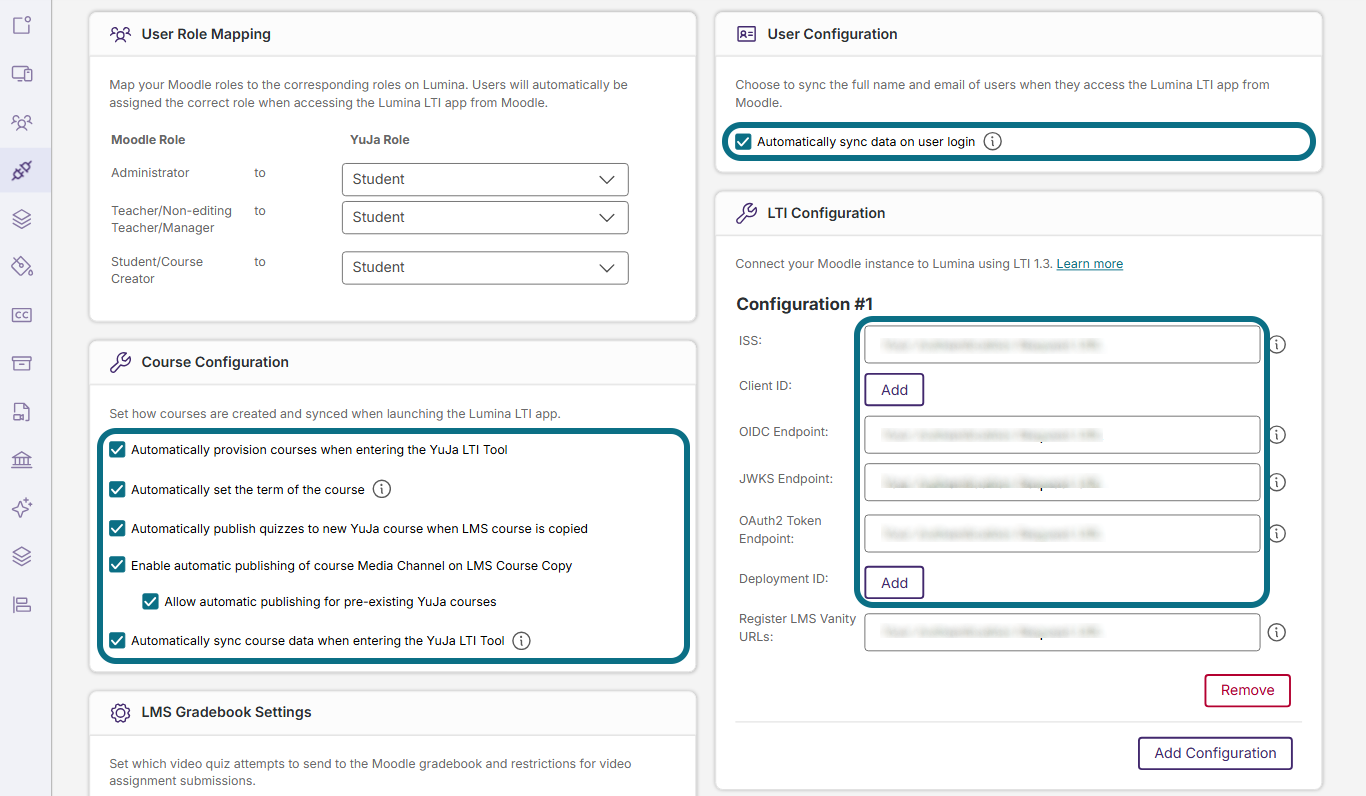
Task: Click the info icon next to OIDC Endpoint field
Action: [1277, 435]
